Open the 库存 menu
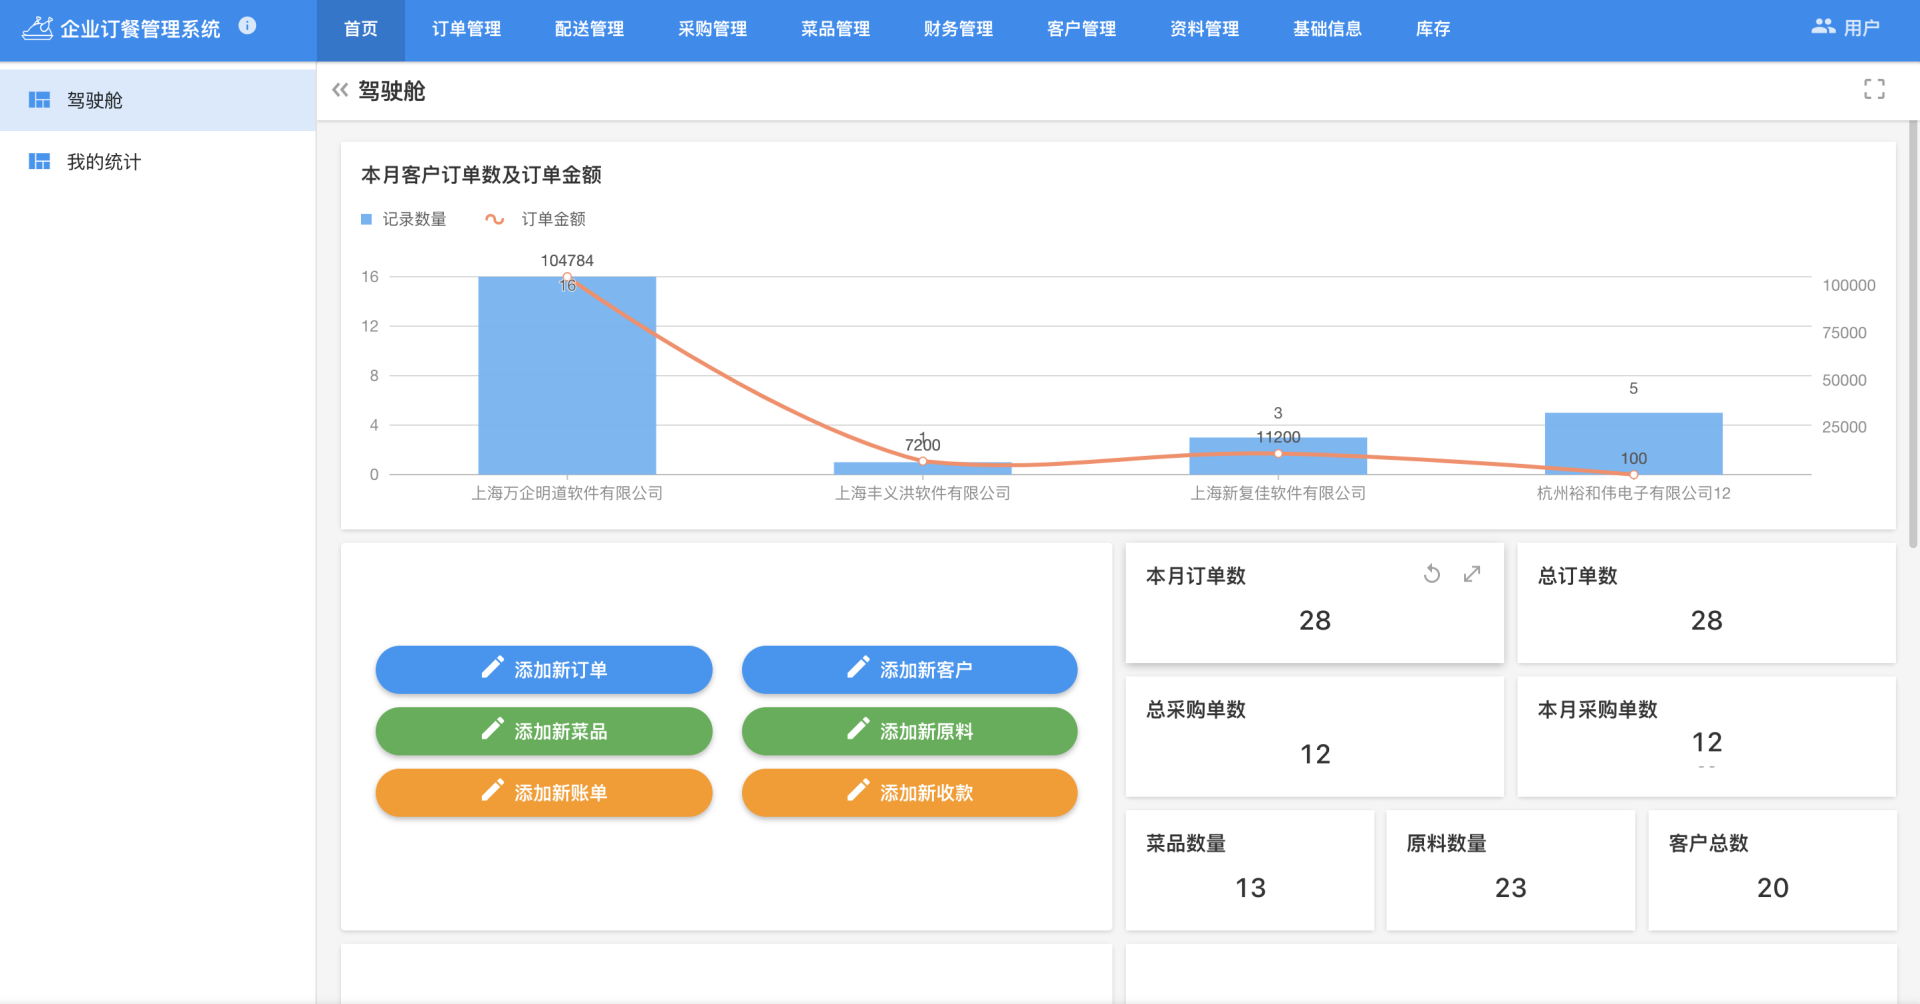 [x=1432, y=29]
